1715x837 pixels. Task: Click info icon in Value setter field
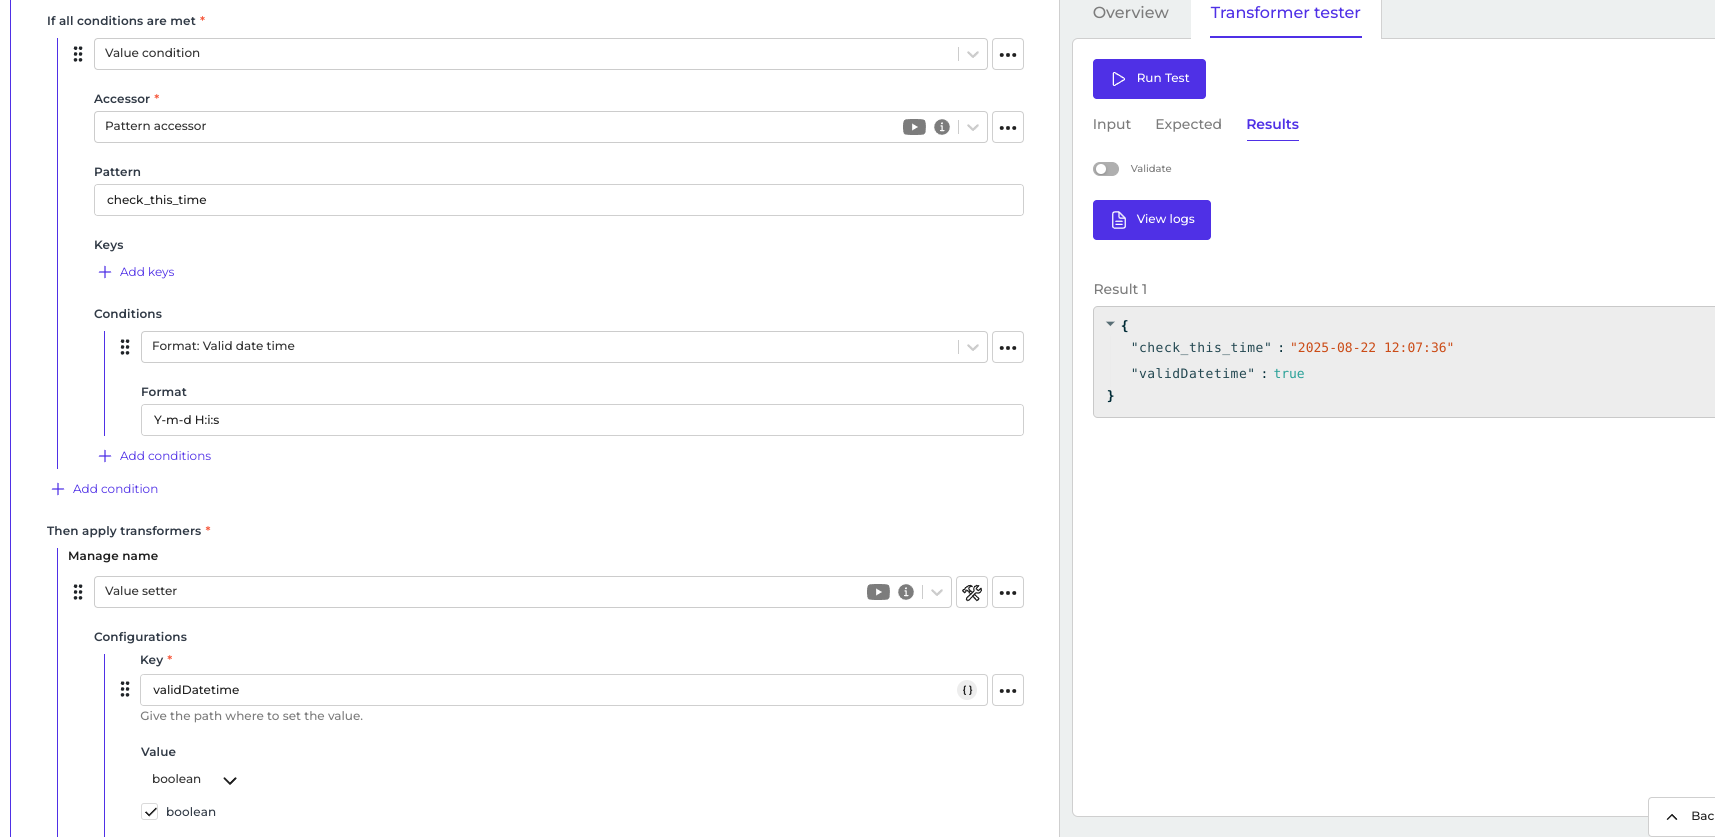click(x=906, y=592)
